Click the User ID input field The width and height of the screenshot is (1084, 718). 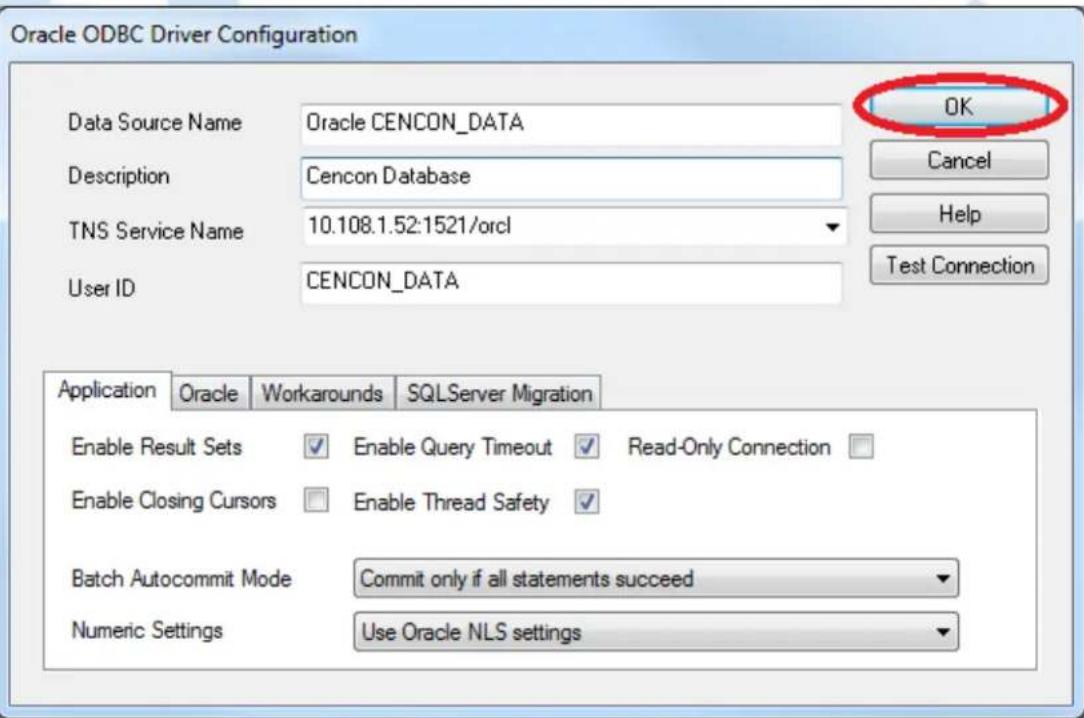point(572,283)
